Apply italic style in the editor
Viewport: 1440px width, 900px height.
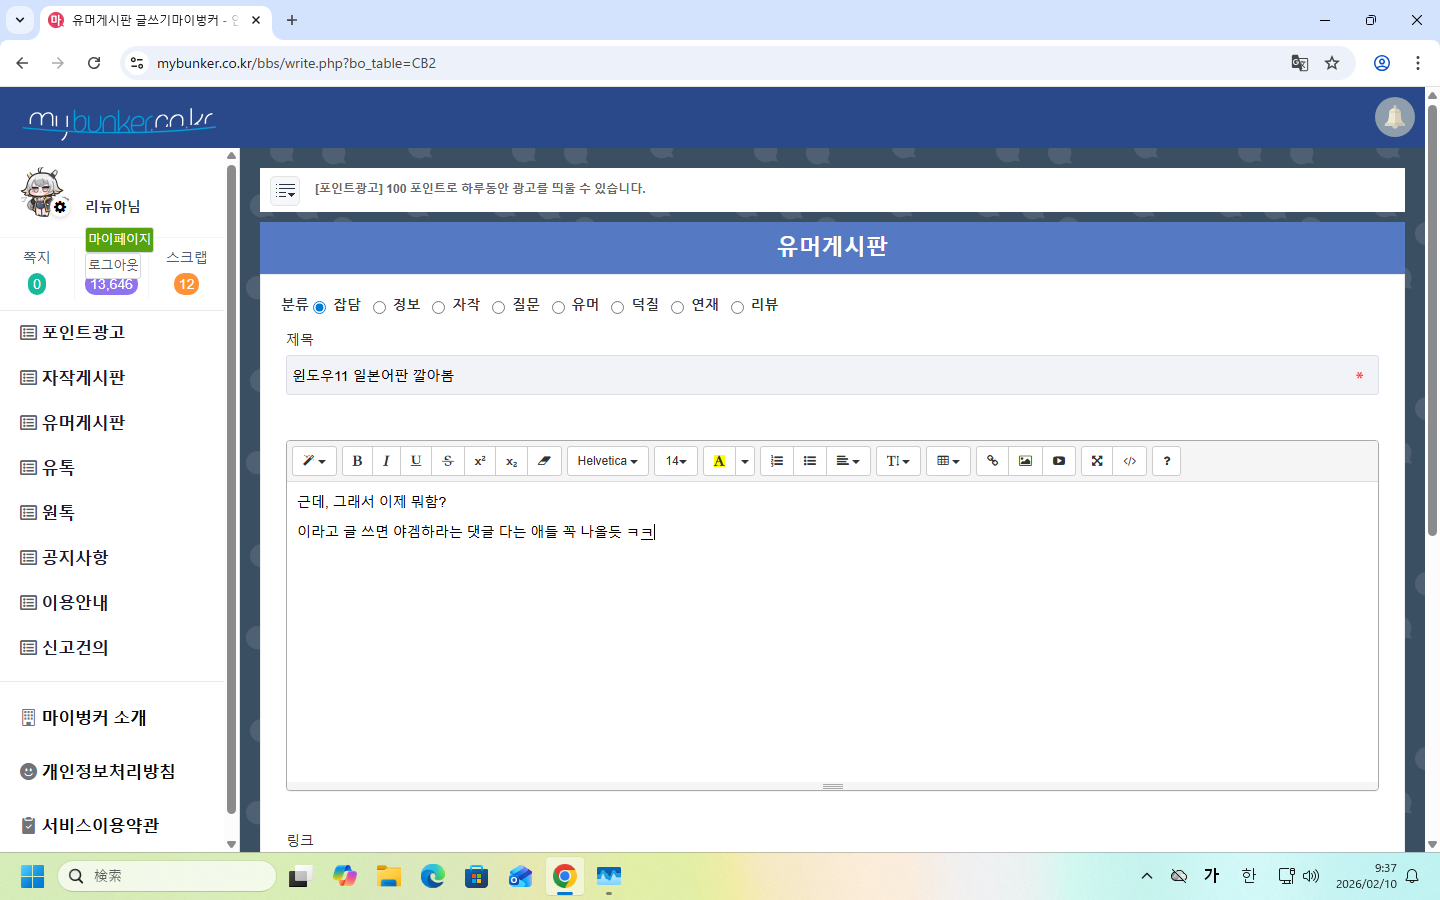pyautogui.click(x=386, y=461)
